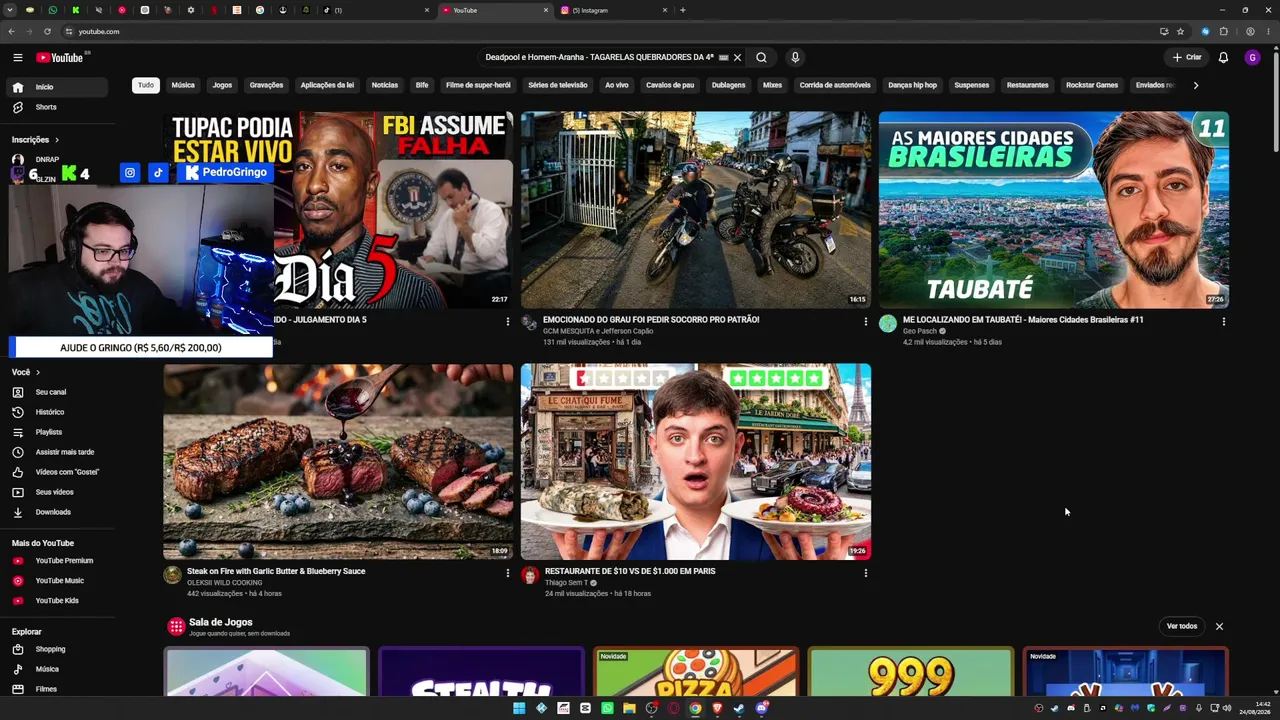Open the notifications bell
Screen dimensions: 1280x720
1223,58
